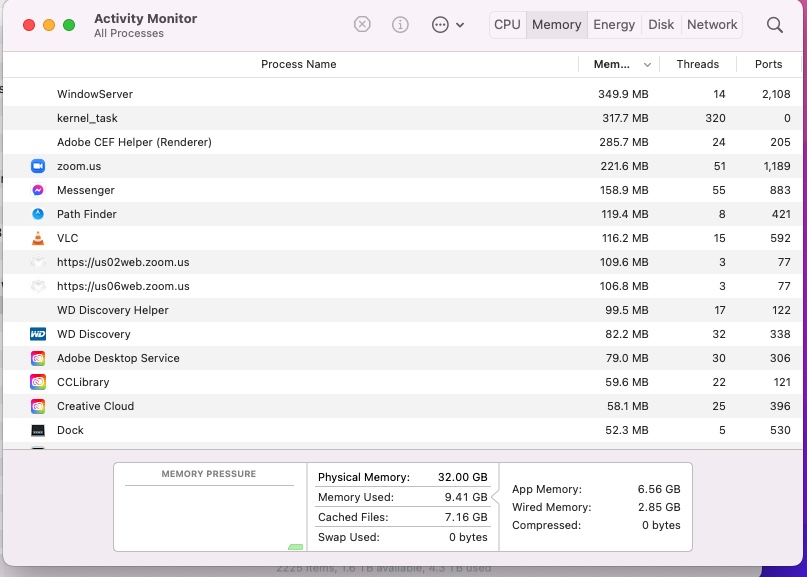Click the 349.9 MB memory value
The image size is (807, 577).
(x=623, y=94)
